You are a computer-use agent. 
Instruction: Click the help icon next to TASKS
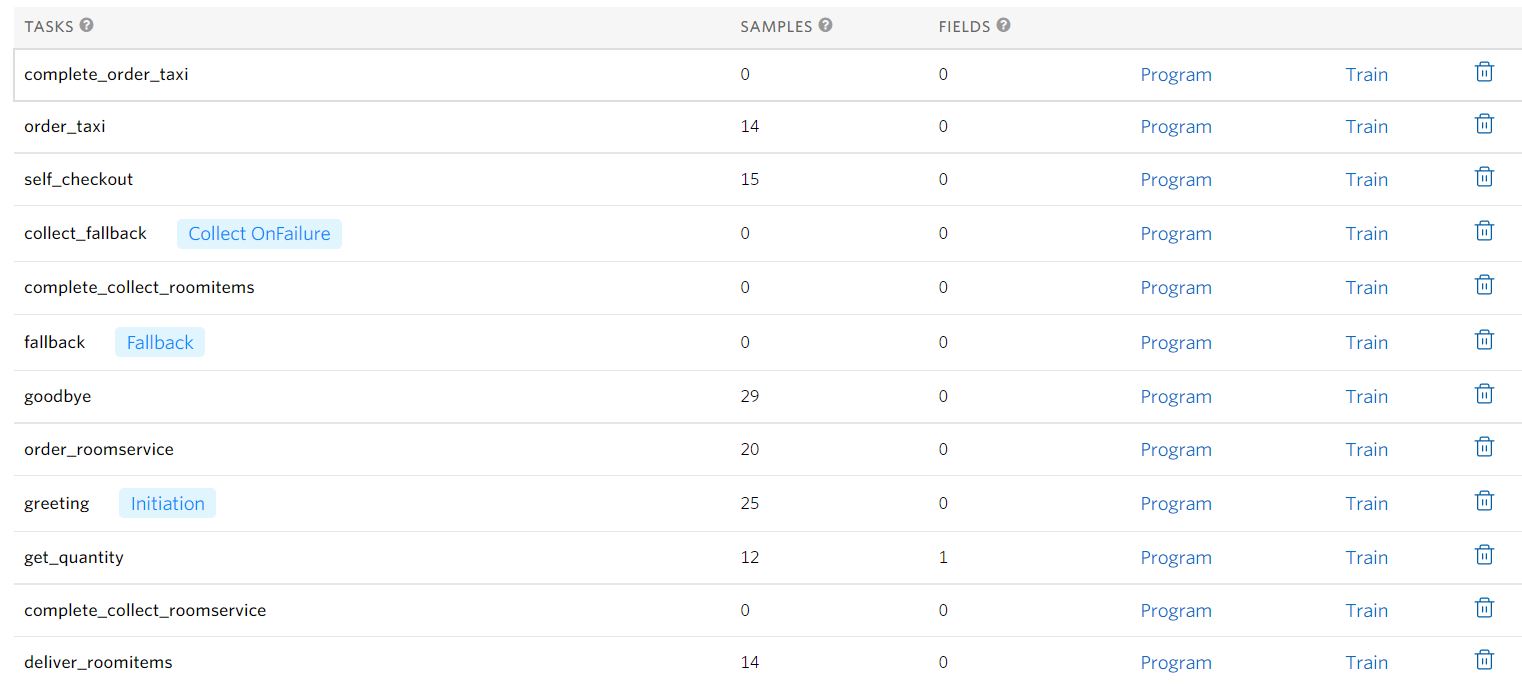point(87,25)
